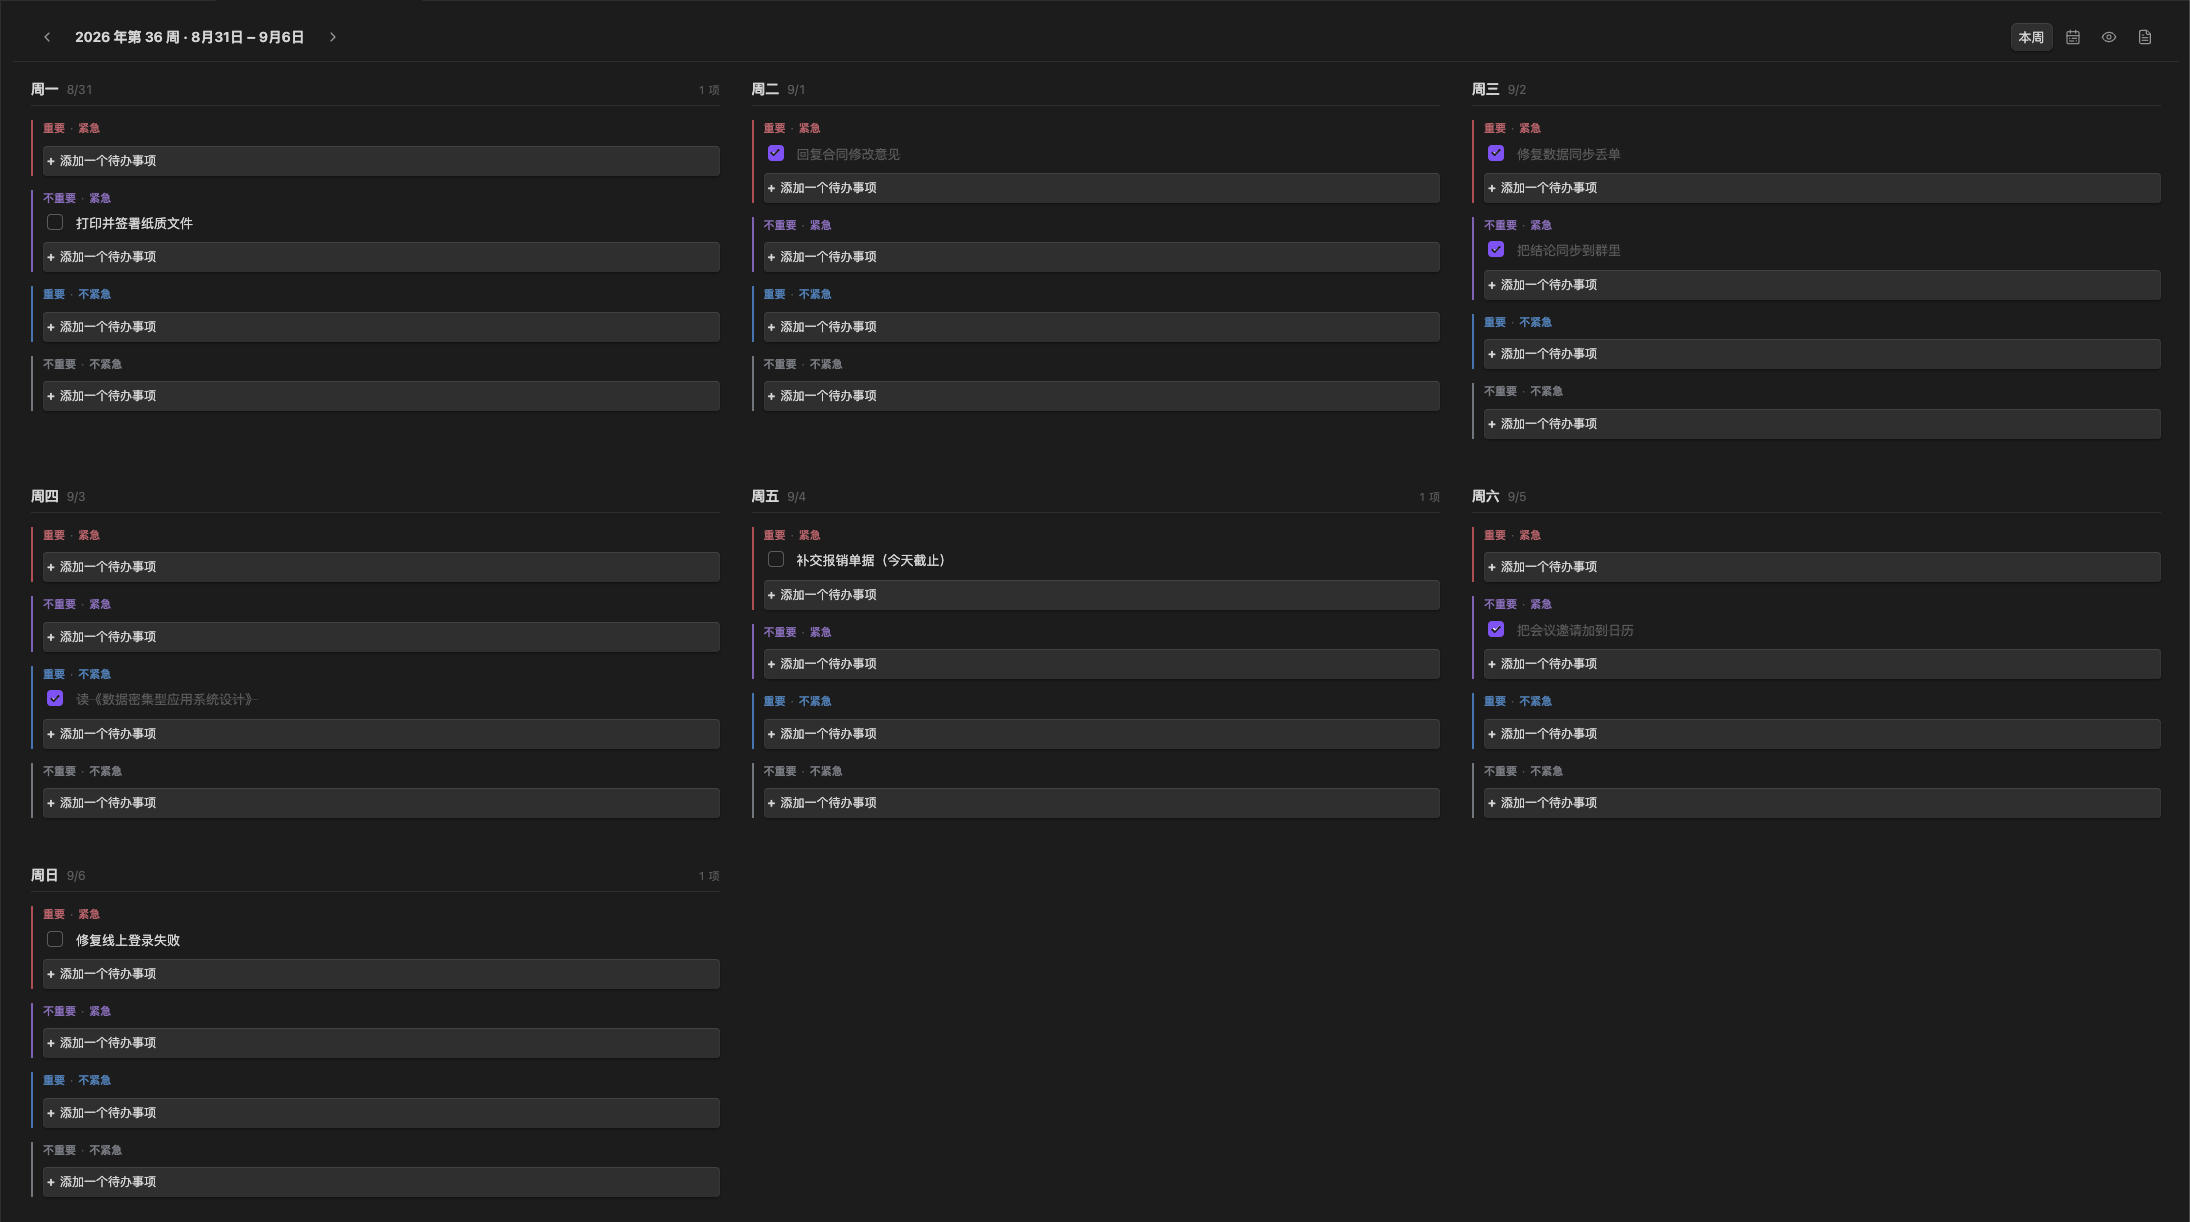Viewport: 2190px width, 1222px height.
Task: Jump to 本周 button
Action: coord(2031,37)
